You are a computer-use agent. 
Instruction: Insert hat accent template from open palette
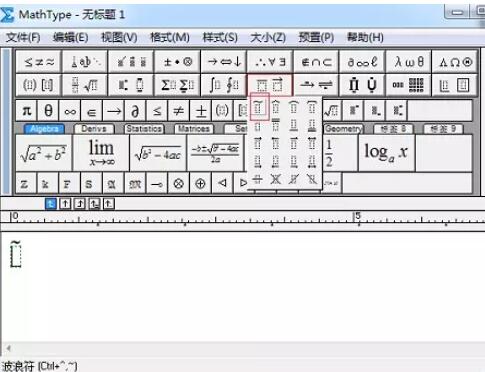coord(276,107)
